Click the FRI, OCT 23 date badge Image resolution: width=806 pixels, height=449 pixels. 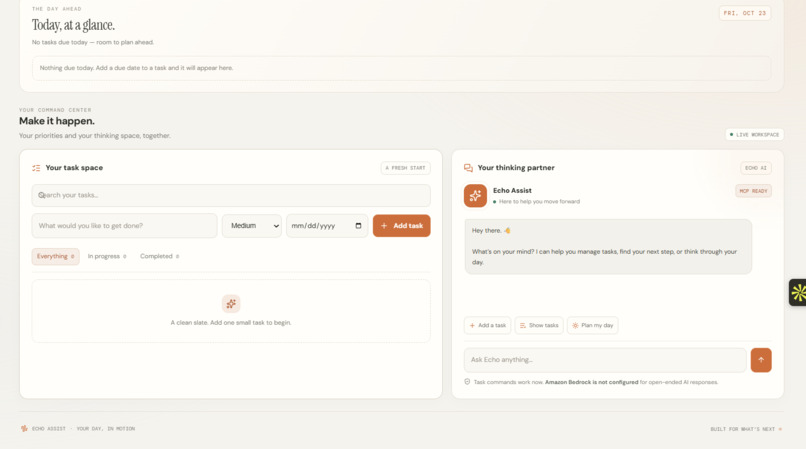(745, 13)
